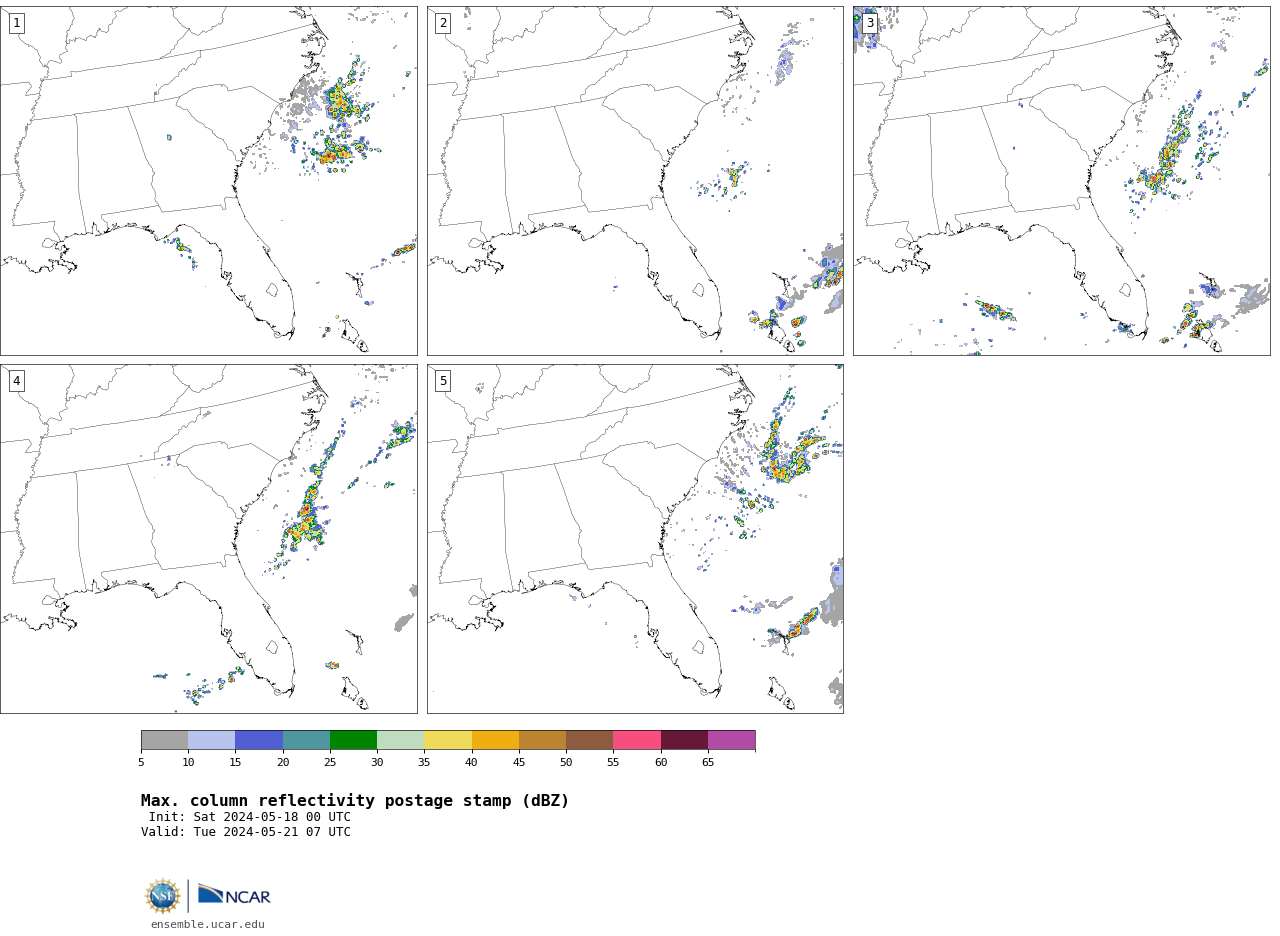Click the light blue 10-15 dBZ swatch
Screen dimensions: 1280x936
[x=212, y=740]
